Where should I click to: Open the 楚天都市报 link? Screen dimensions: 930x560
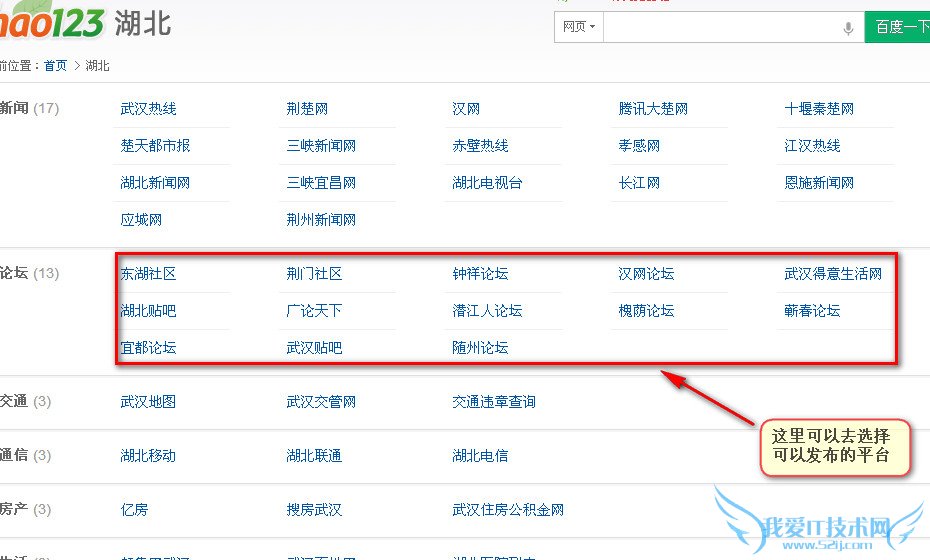155,146
